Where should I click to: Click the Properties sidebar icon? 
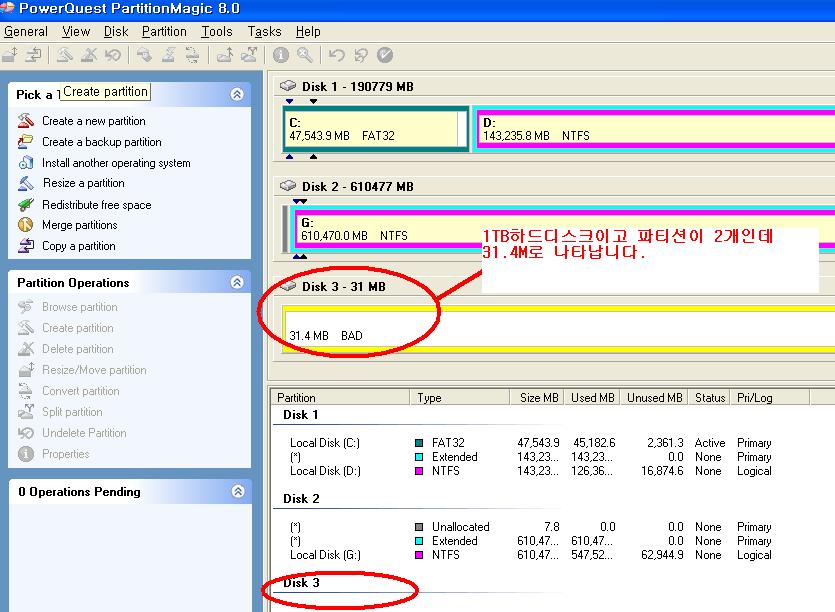tap(26, 454)
